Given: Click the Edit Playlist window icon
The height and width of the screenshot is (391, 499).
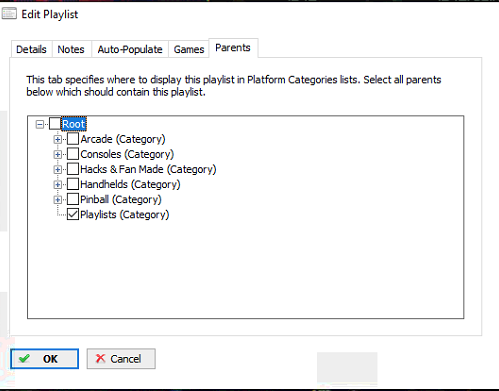Looking at the screenshot, I should (x=9, y=14).
